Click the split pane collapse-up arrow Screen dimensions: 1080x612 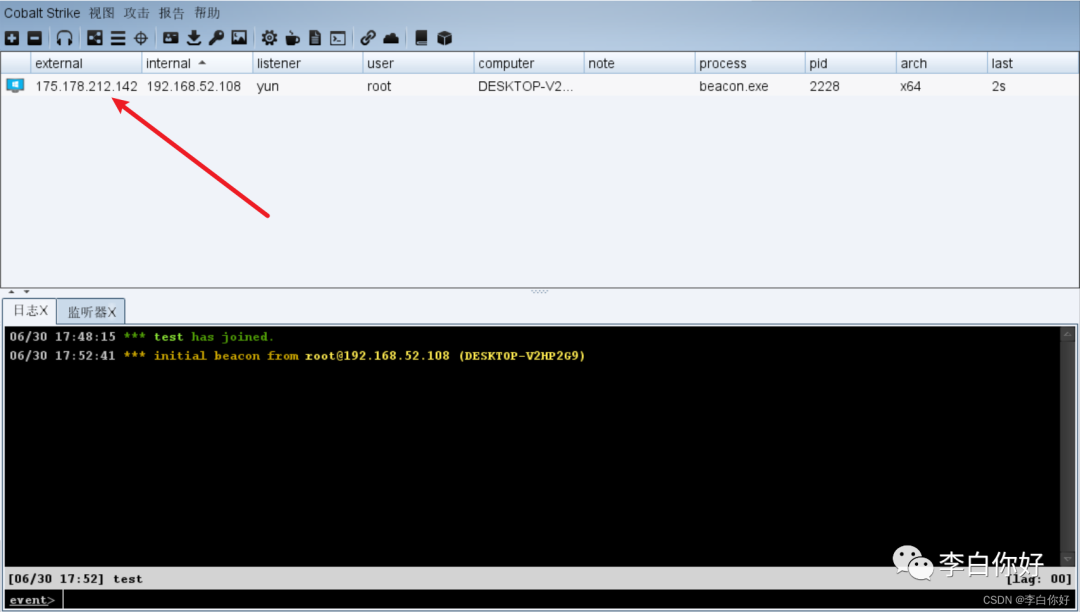pos(11,292)
